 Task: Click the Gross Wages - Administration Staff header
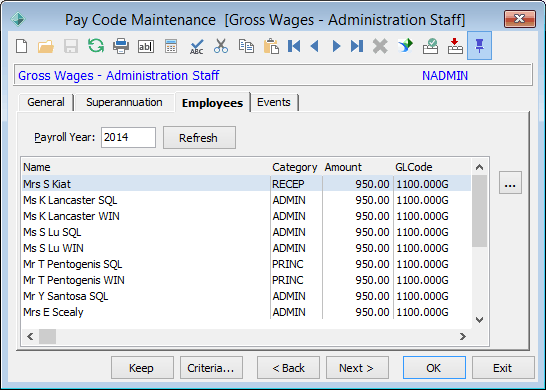[119, 76]
